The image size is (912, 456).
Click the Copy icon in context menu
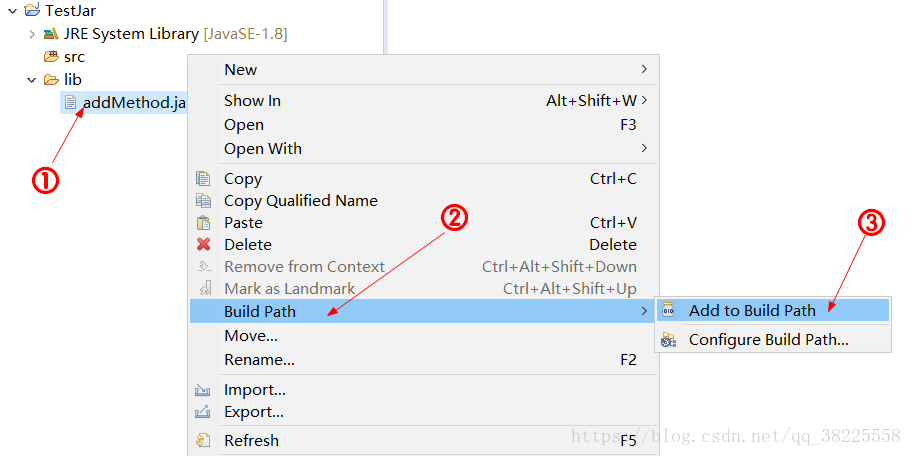tap(203, 178)
